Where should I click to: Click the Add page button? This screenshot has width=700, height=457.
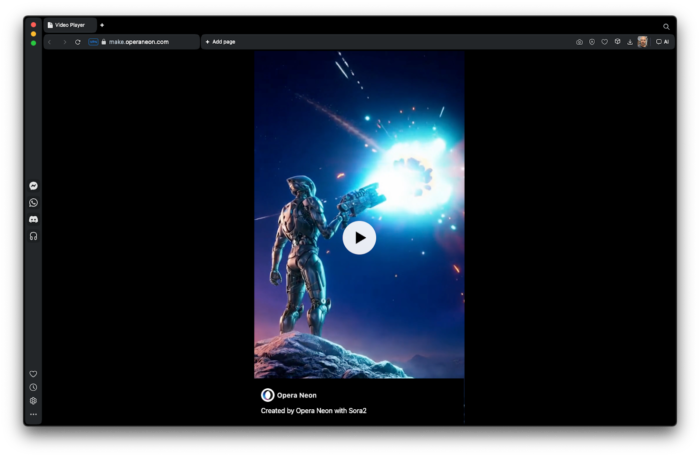tap(221, 42)
